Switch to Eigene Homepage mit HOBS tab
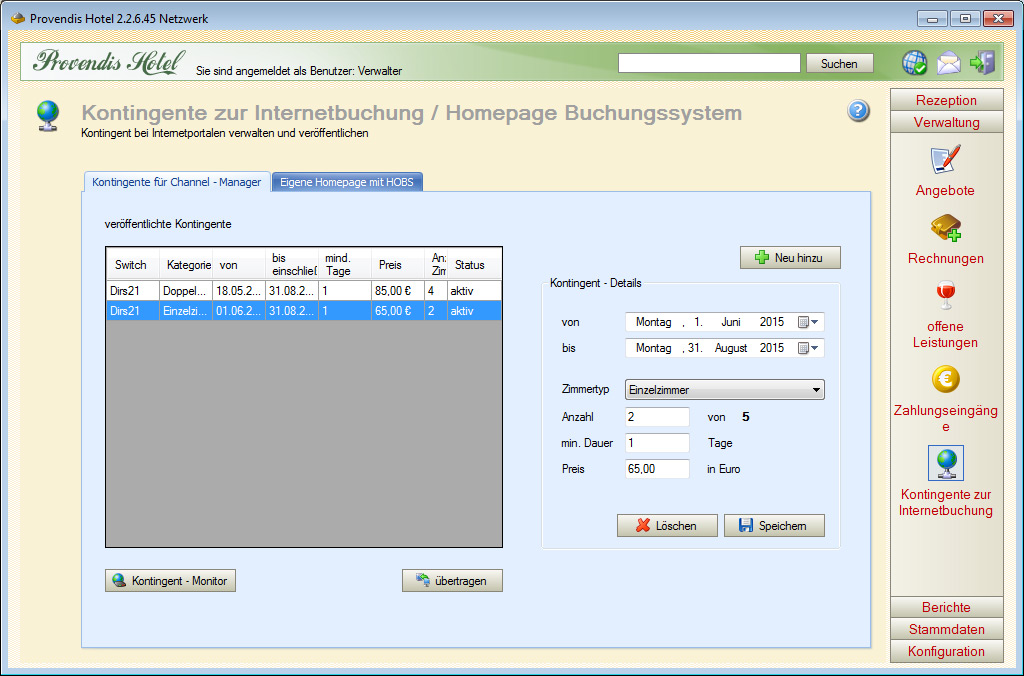The height and width of the screenshot is (676, 1024). [348, 182]
